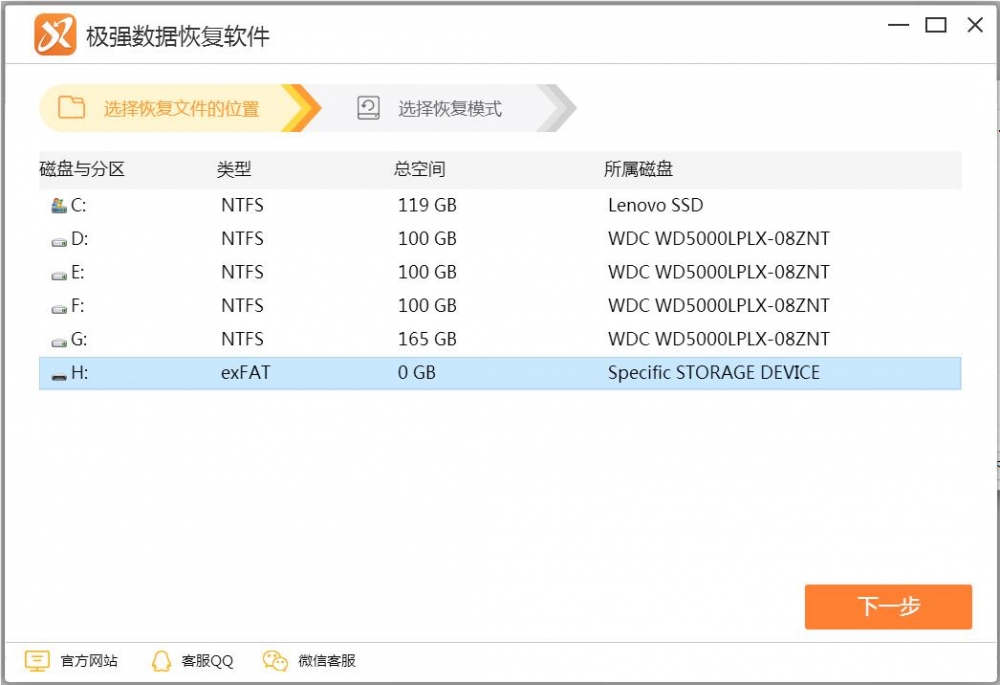The width and height of the screenshot is (1000, 685).
Task: Switch to the 选择恢复文件的位置 step
Action: tap(180, 108)
